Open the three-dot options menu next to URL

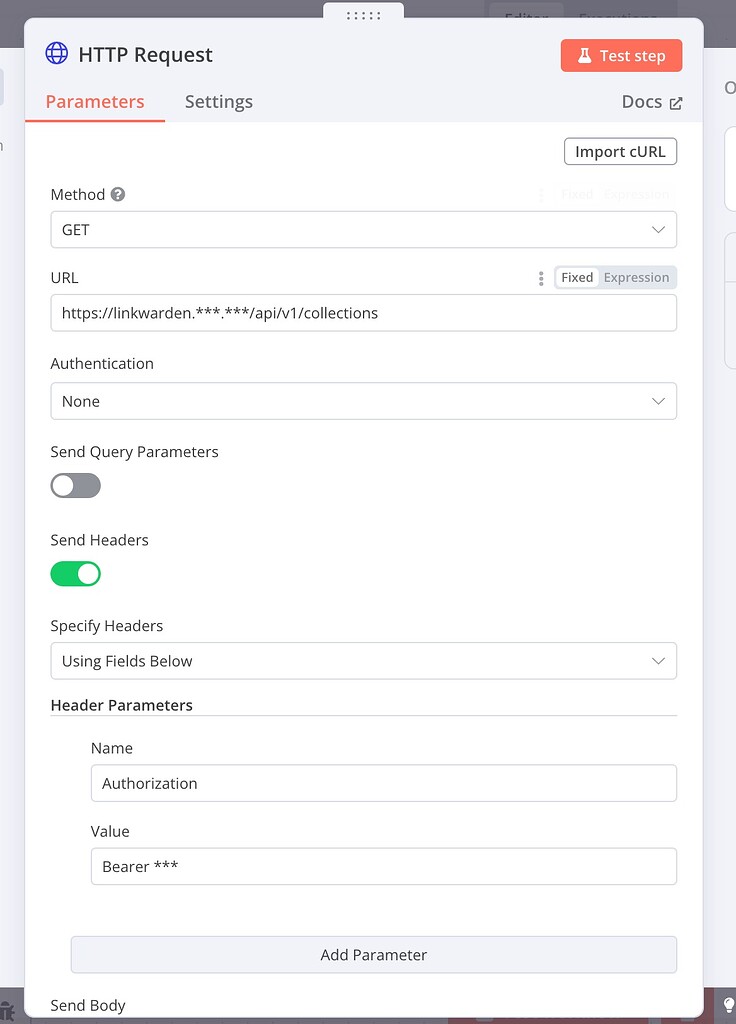pyautogui.click(x=540, y=278)
